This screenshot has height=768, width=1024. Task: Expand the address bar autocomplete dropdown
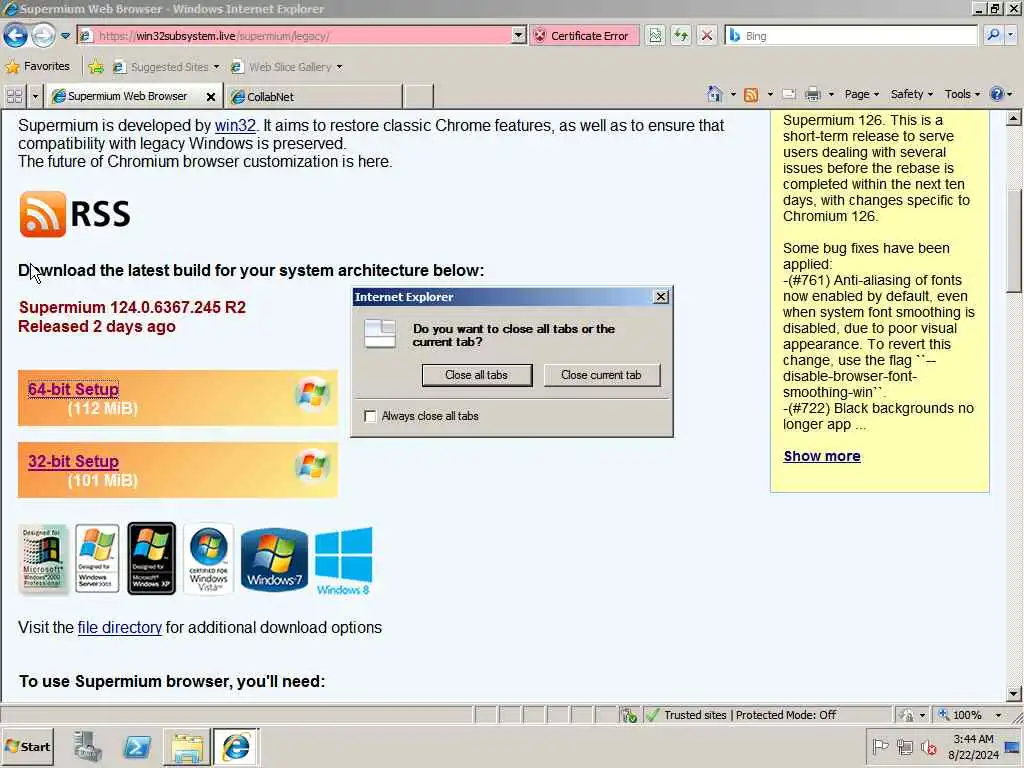[519, 36]
